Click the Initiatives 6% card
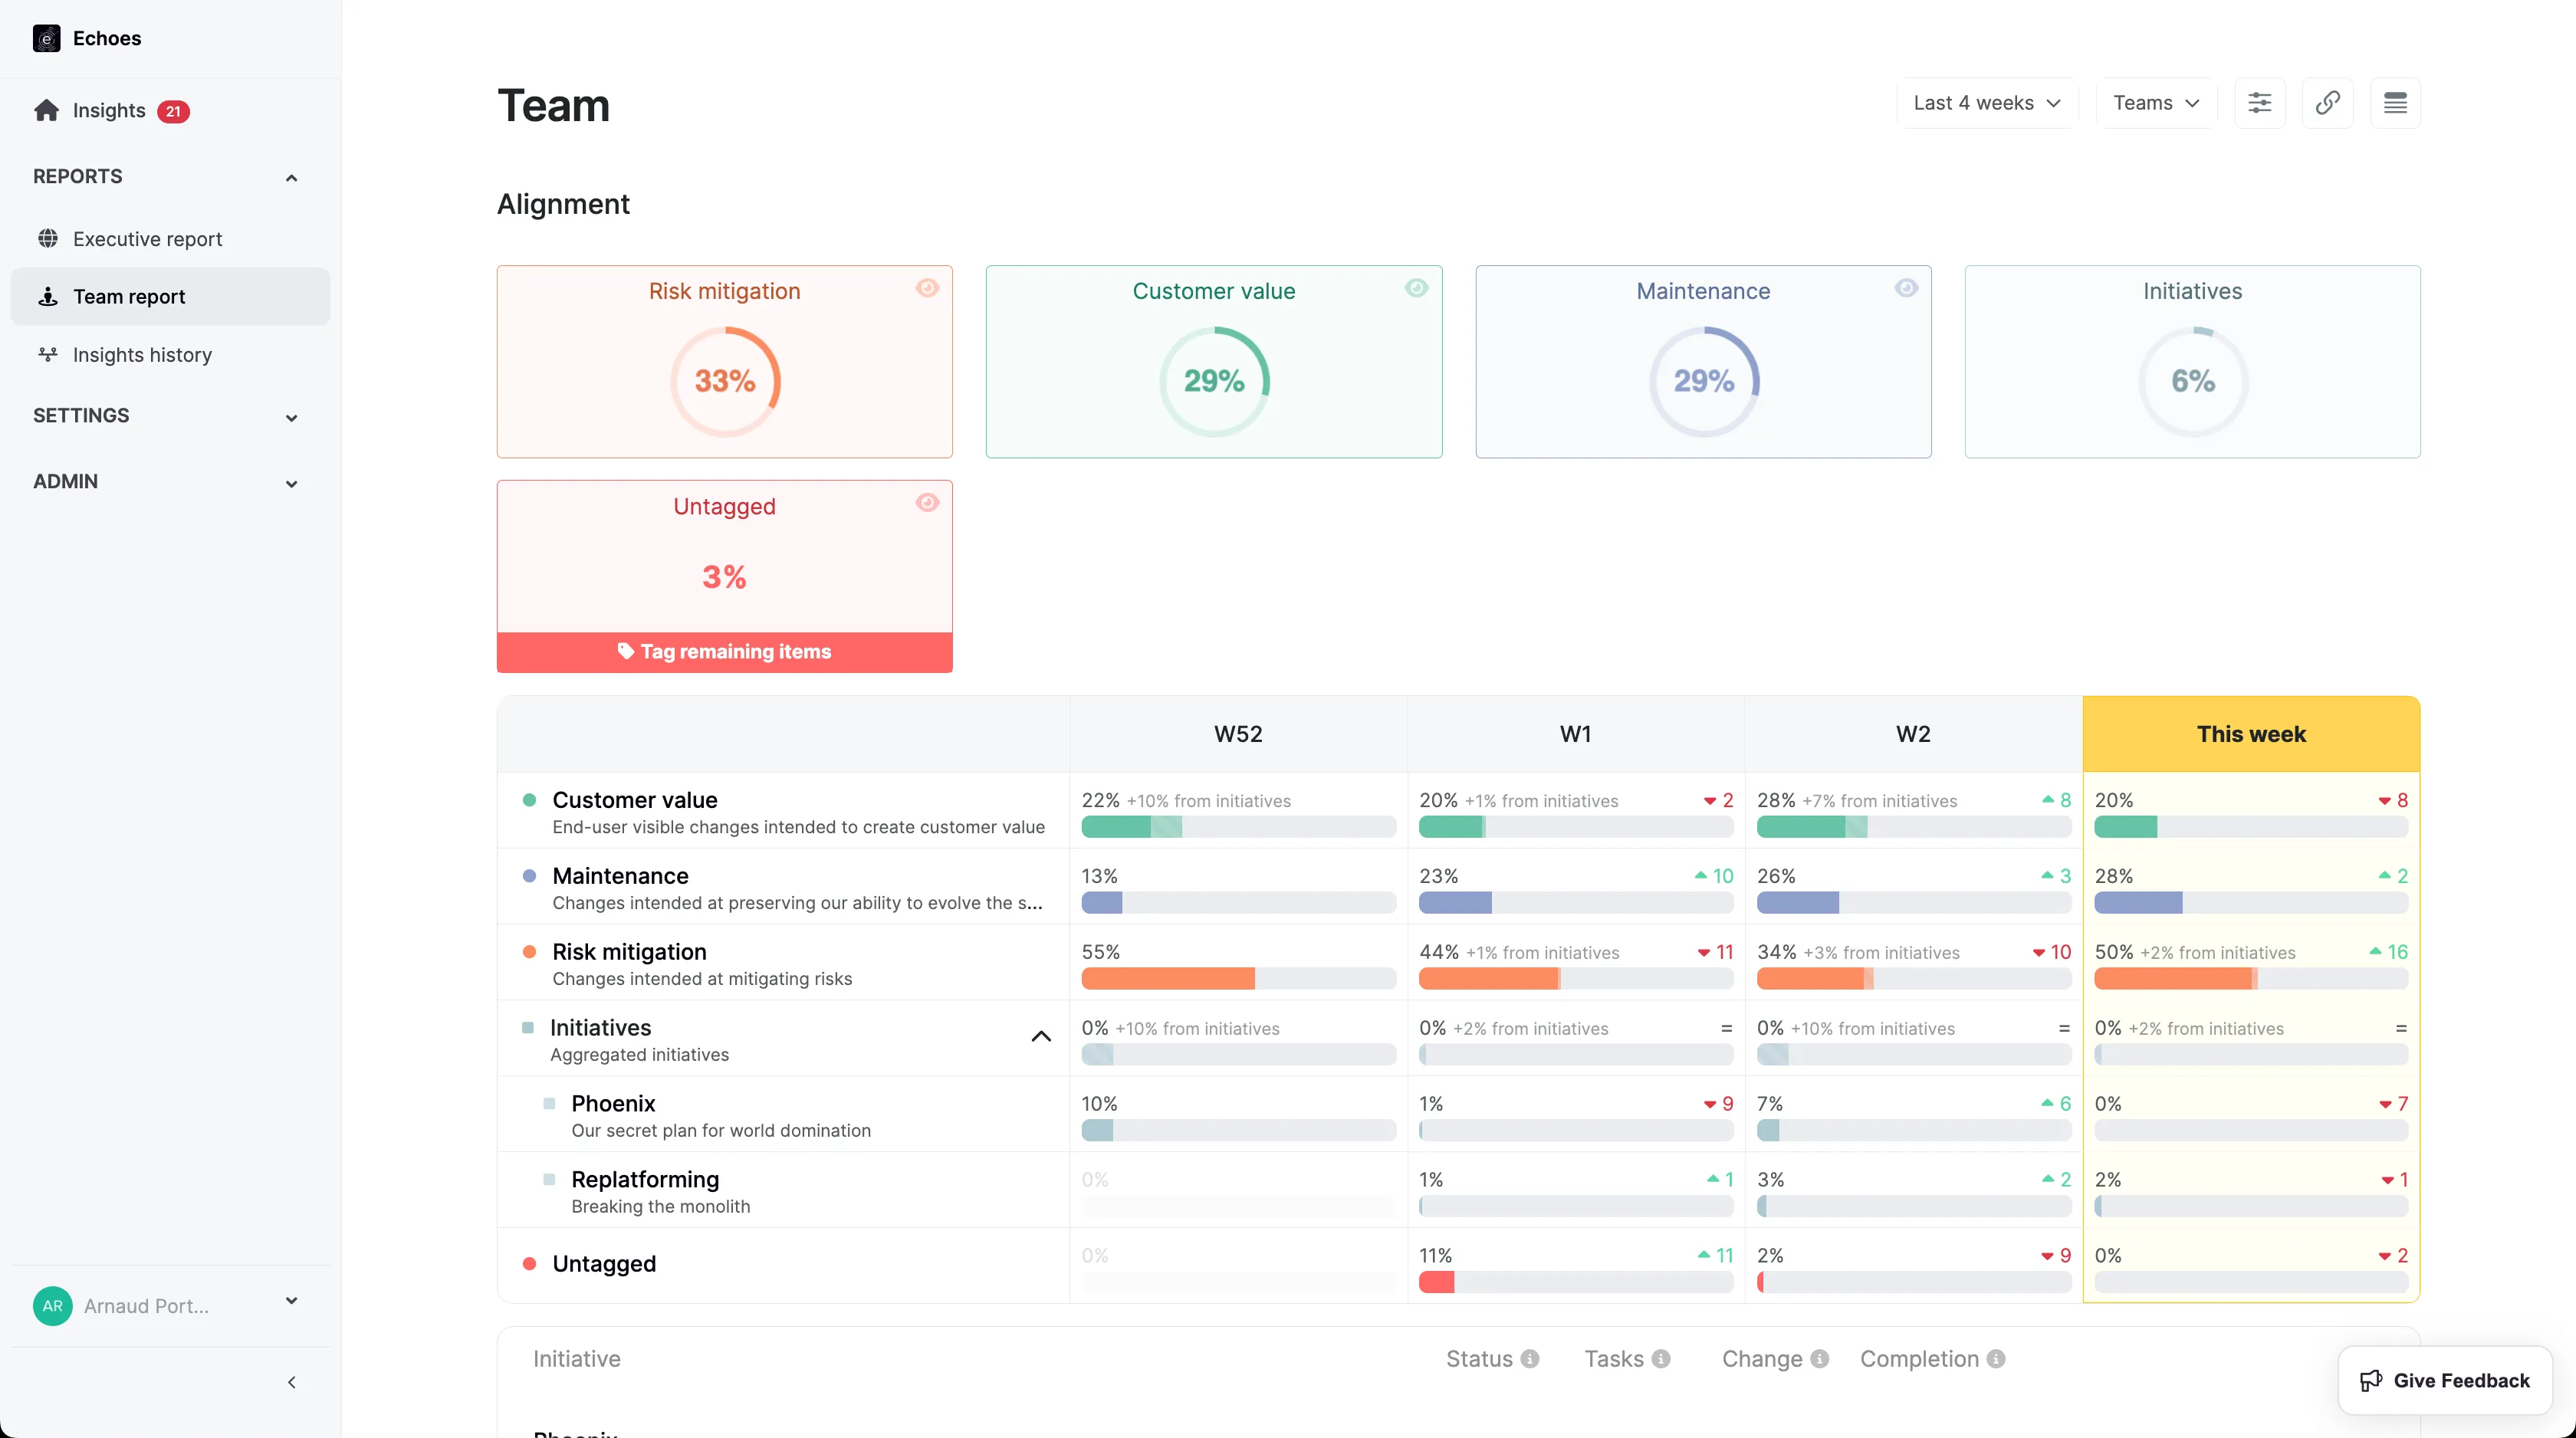Screen dimensions: 2576x1438 coord(2192,362)
